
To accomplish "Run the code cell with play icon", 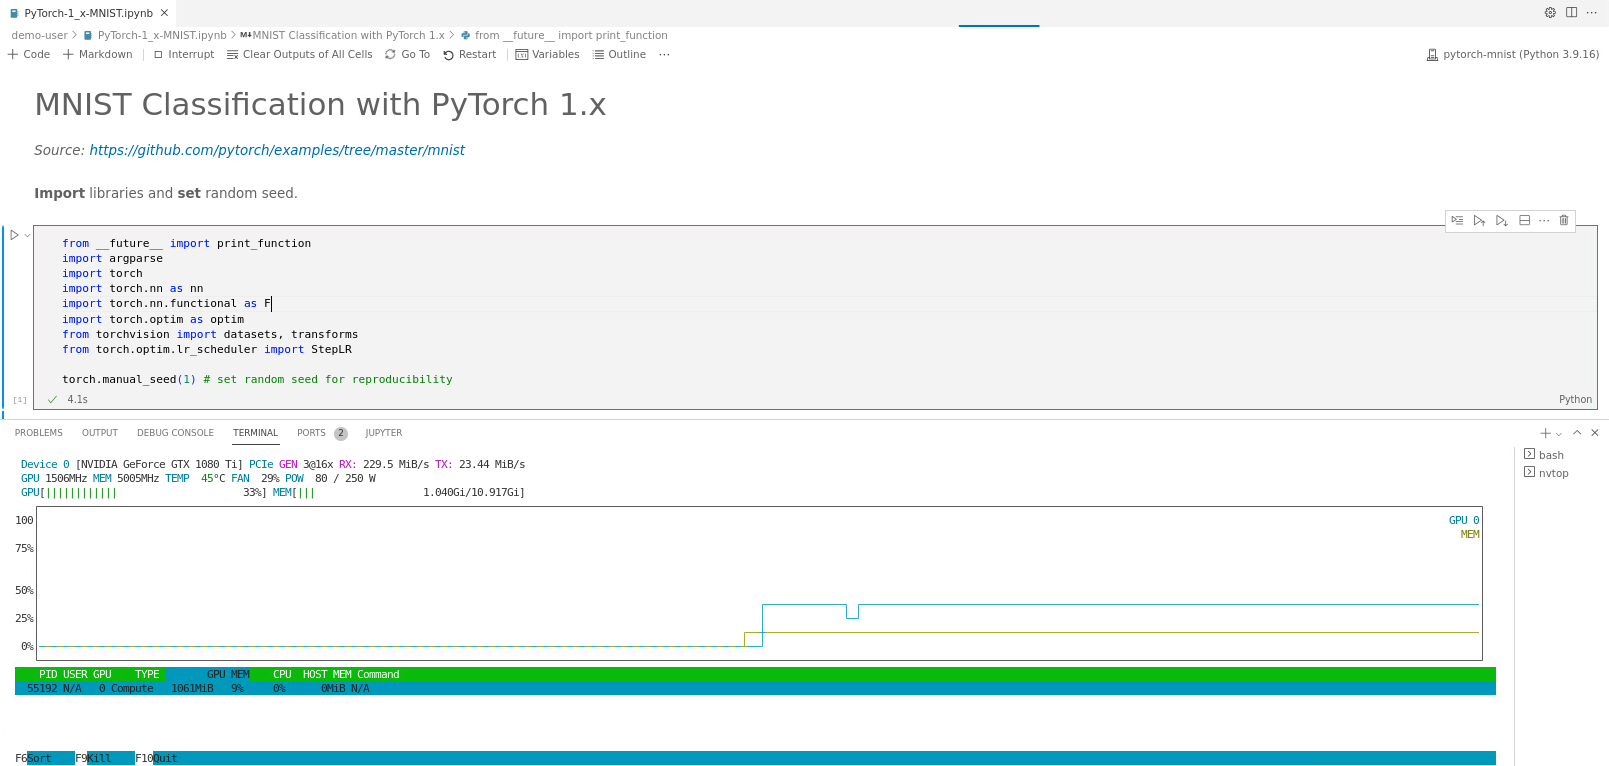I will 14,235.
